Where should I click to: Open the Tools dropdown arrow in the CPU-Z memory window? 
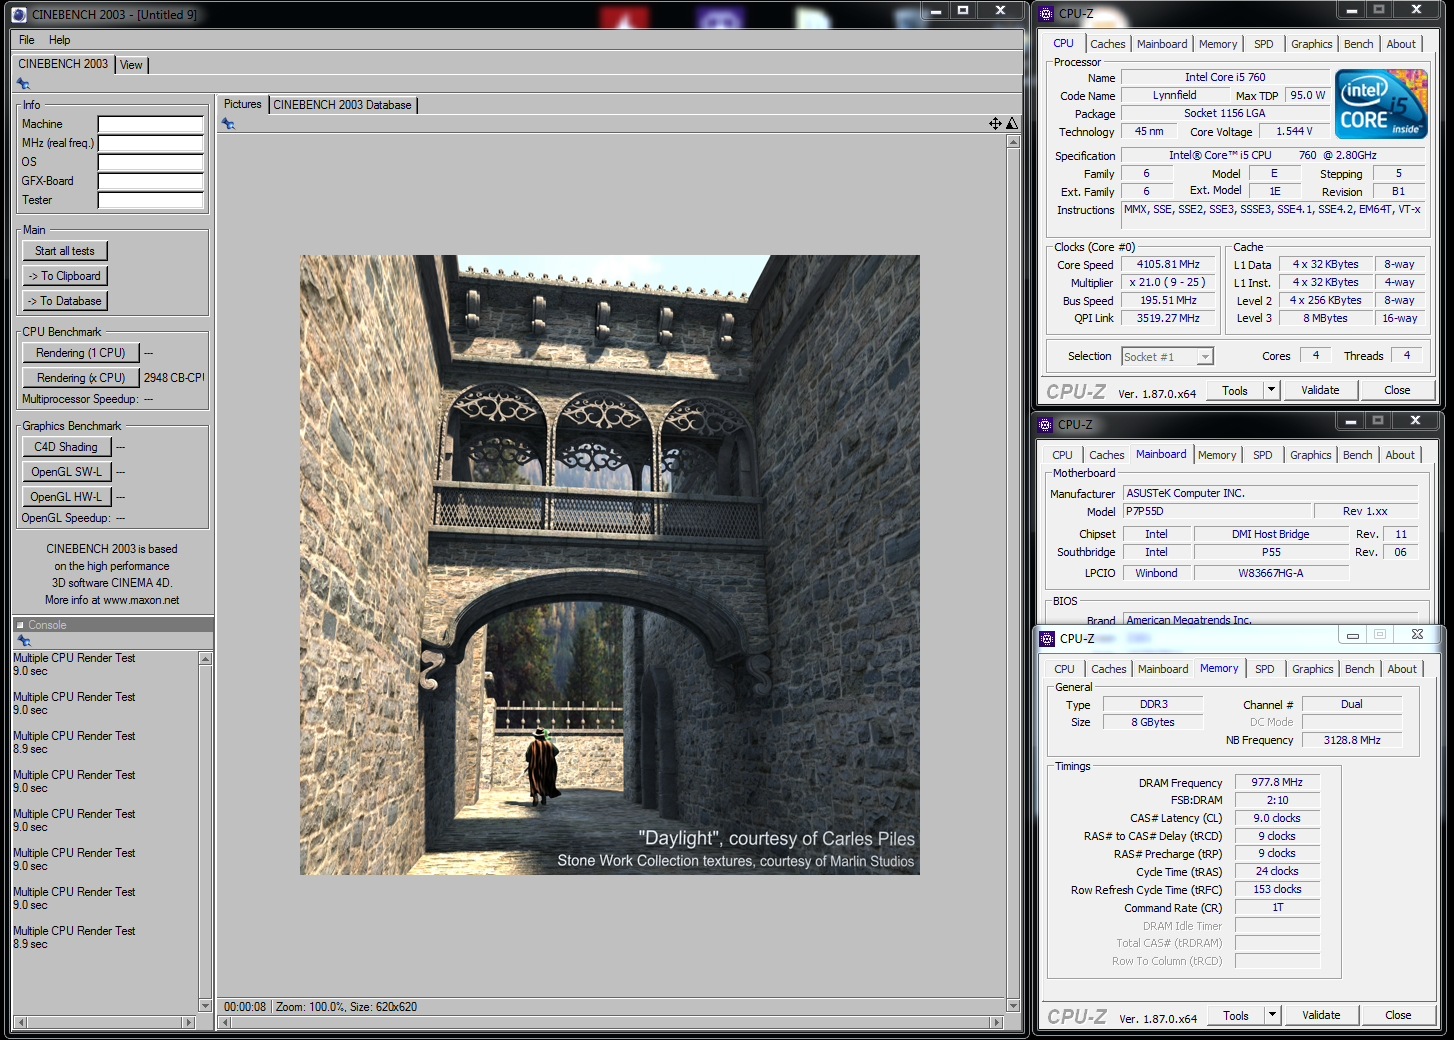[1272, 1015]
